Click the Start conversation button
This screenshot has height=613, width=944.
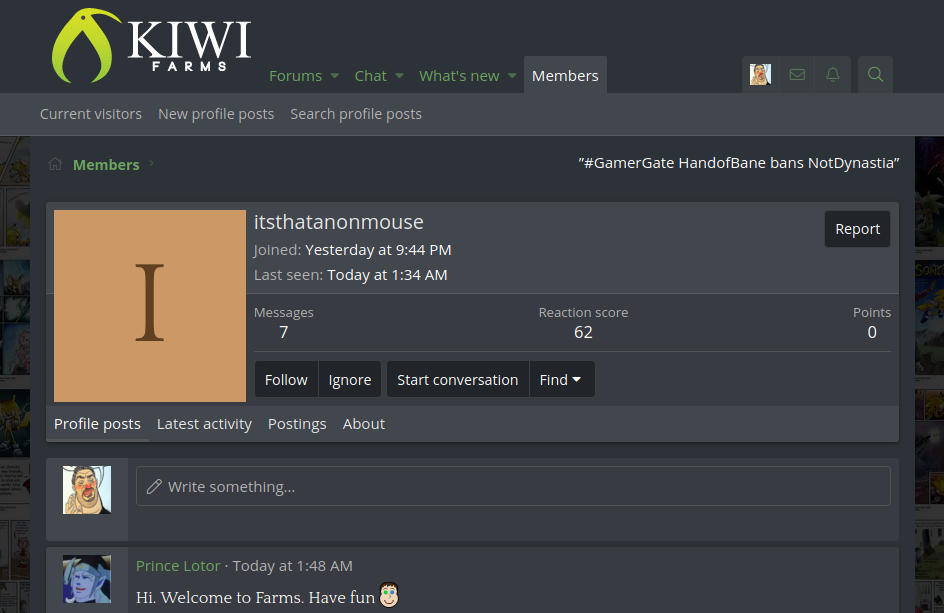coord(458,379)
